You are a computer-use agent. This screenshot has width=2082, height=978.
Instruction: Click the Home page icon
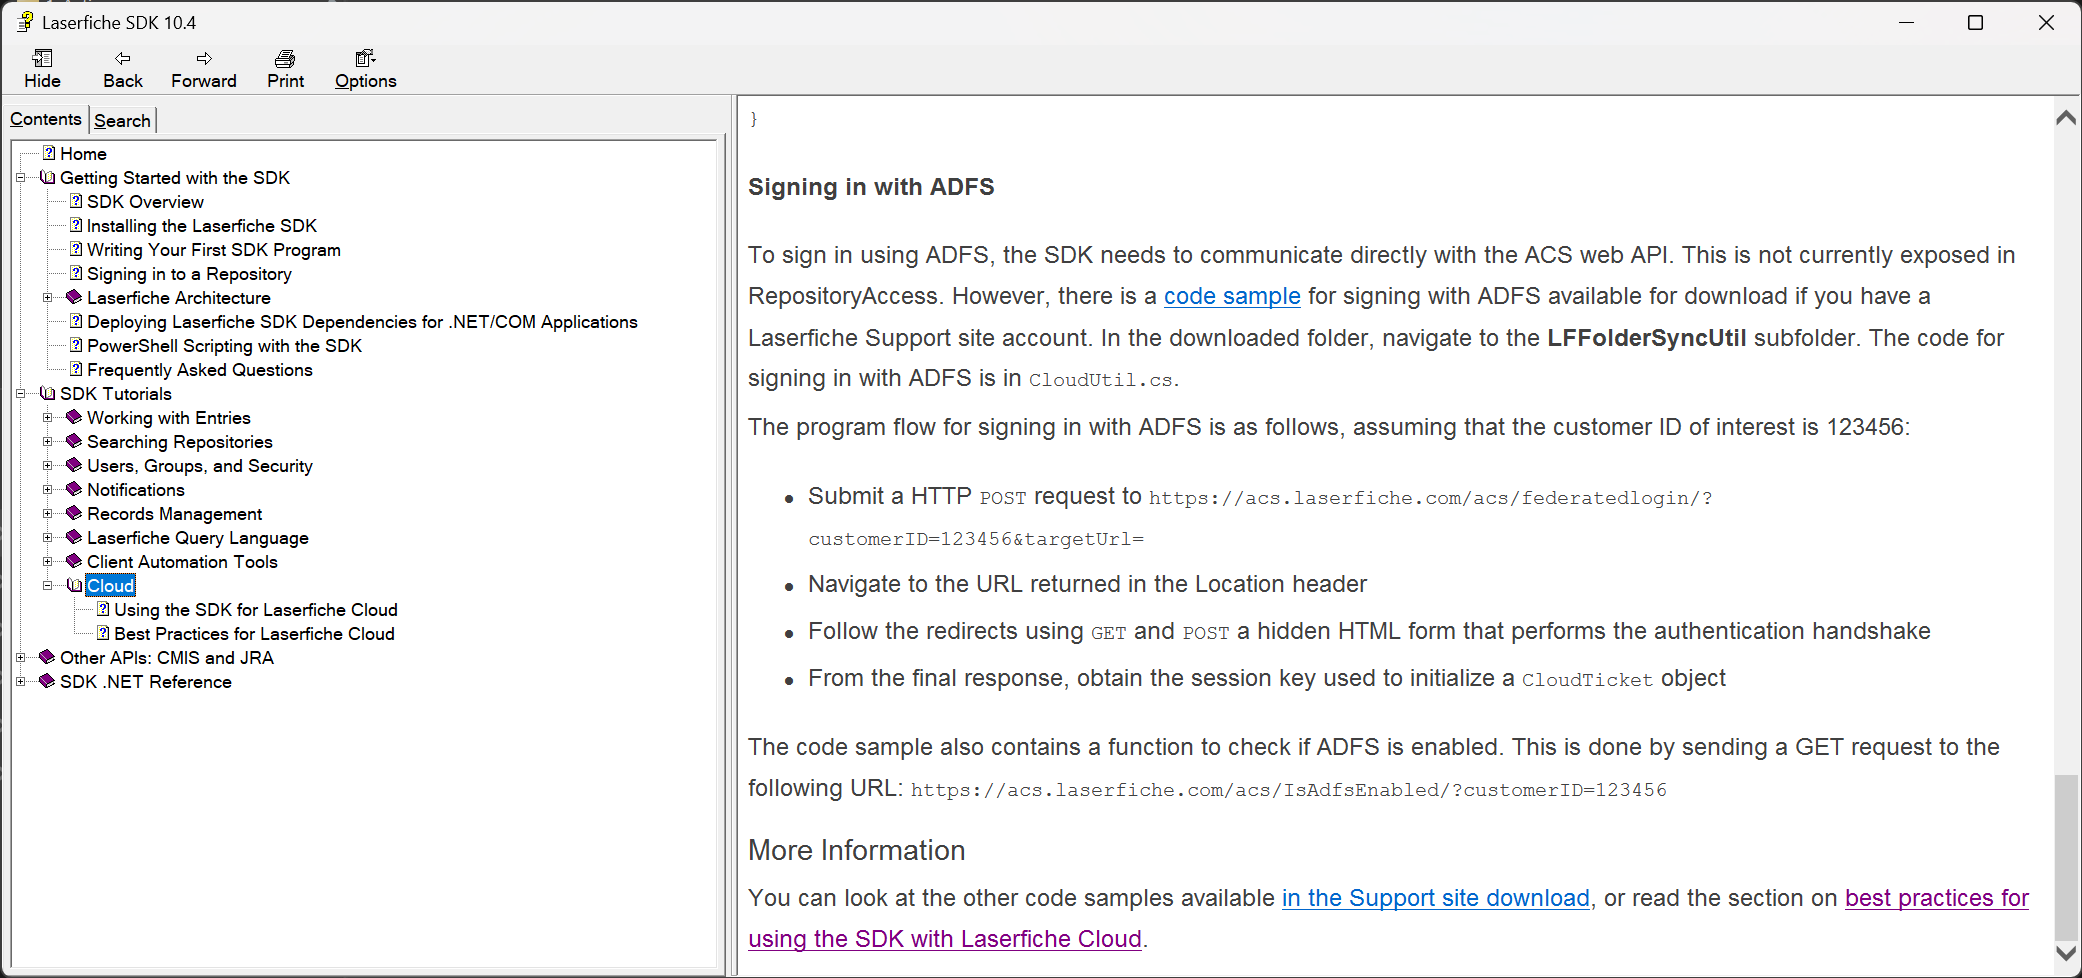coord(49,153)
